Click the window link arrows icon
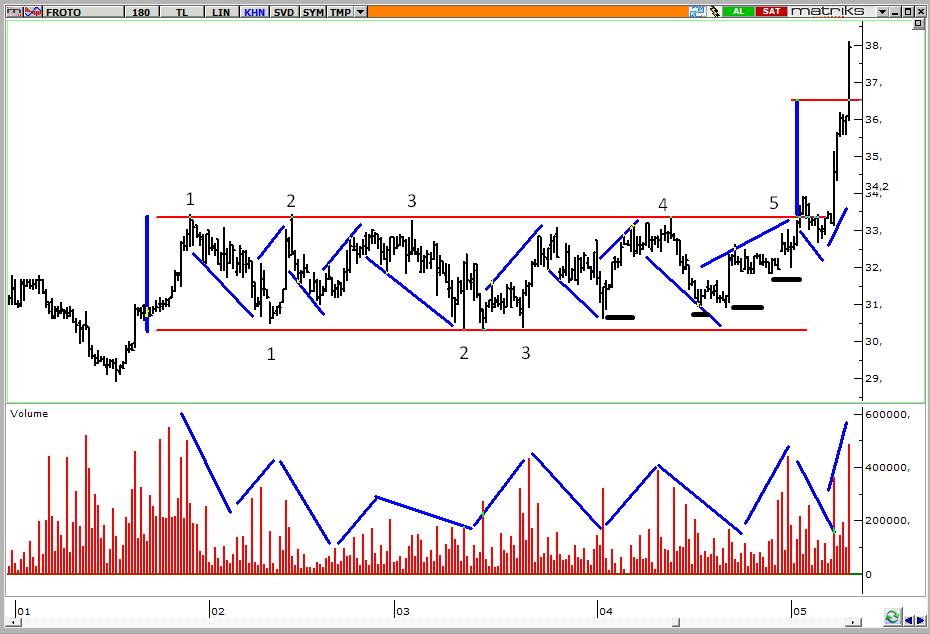The width and height of the screenshot is (930, 634). [698, 11]
